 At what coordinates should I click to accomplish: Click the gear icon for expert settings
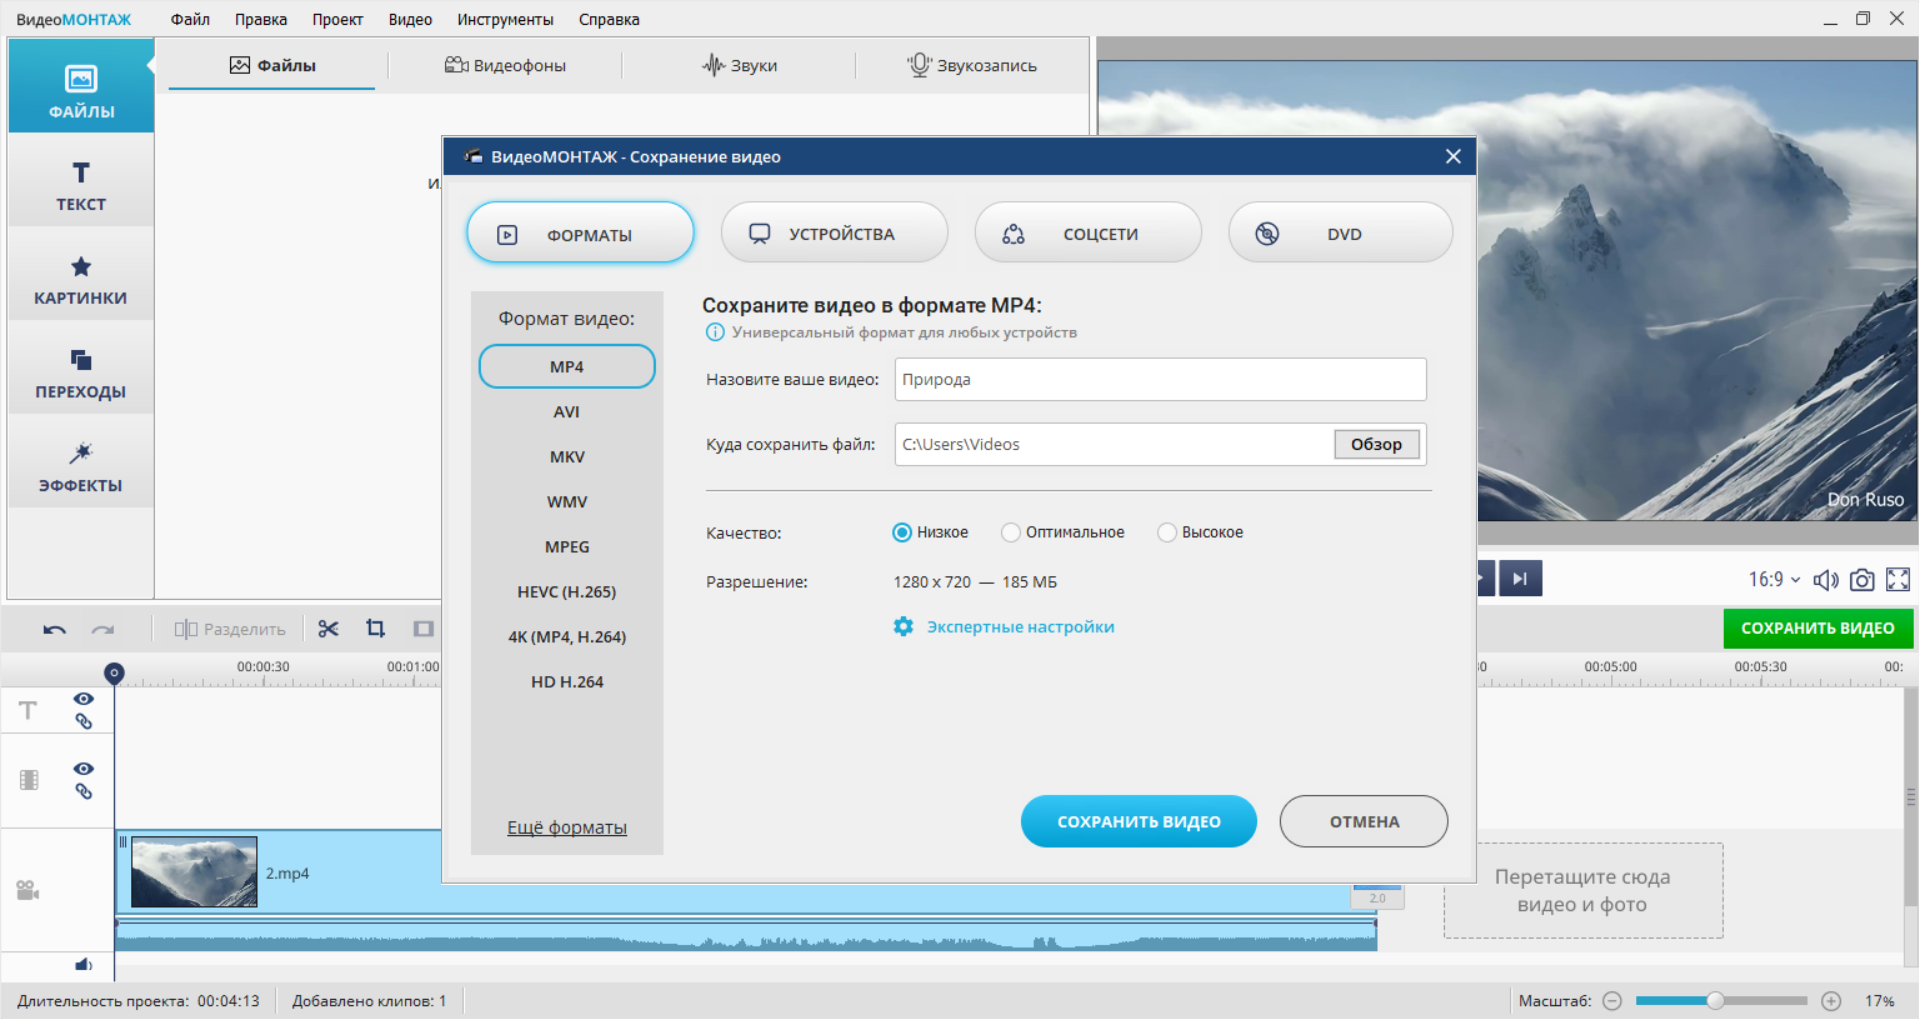pos(903,626)
